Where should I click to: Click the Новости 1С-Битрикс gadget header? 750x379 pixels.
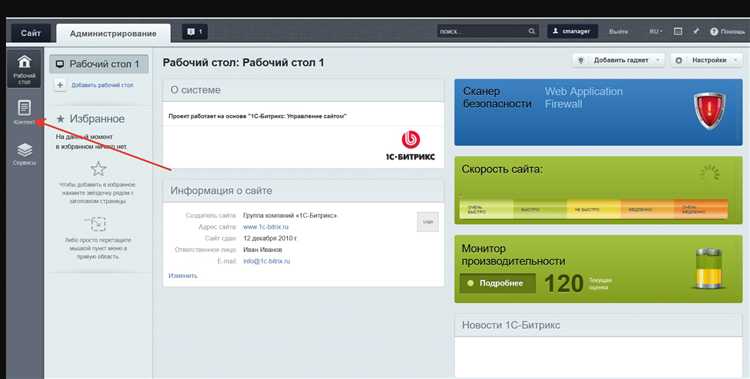click(598, 325)
